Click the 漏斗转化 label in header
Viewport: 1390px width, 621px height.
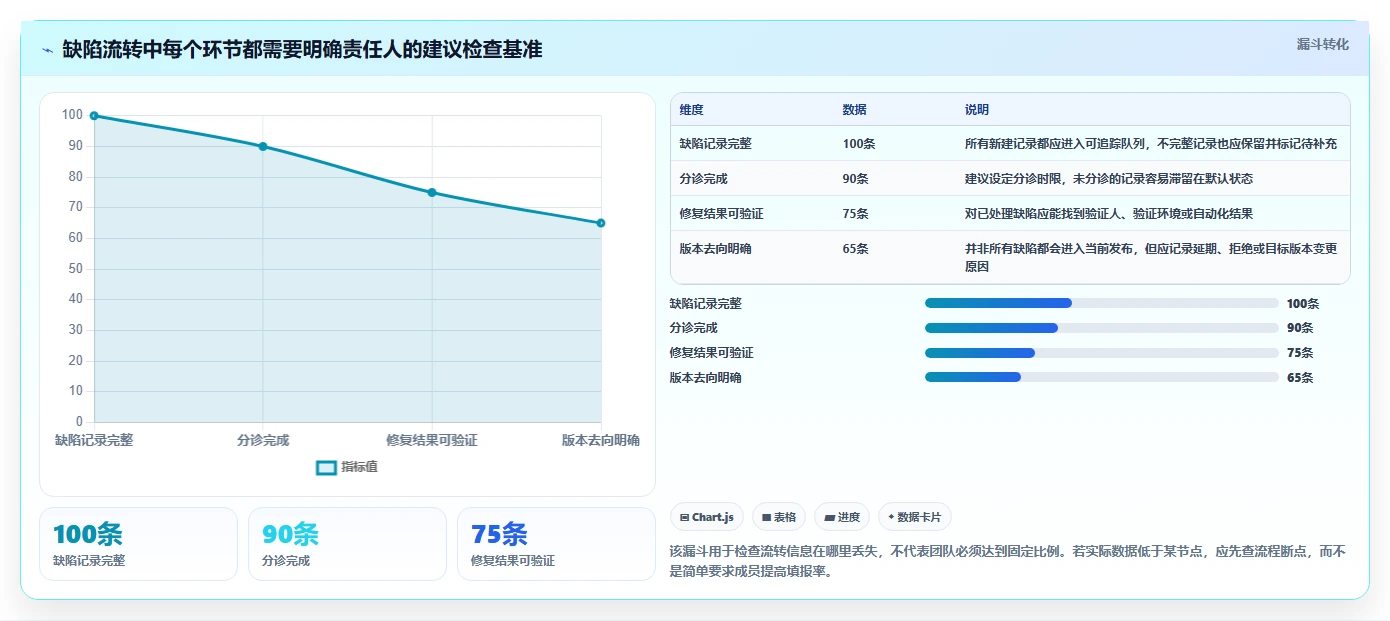[x=1322, y=45]
